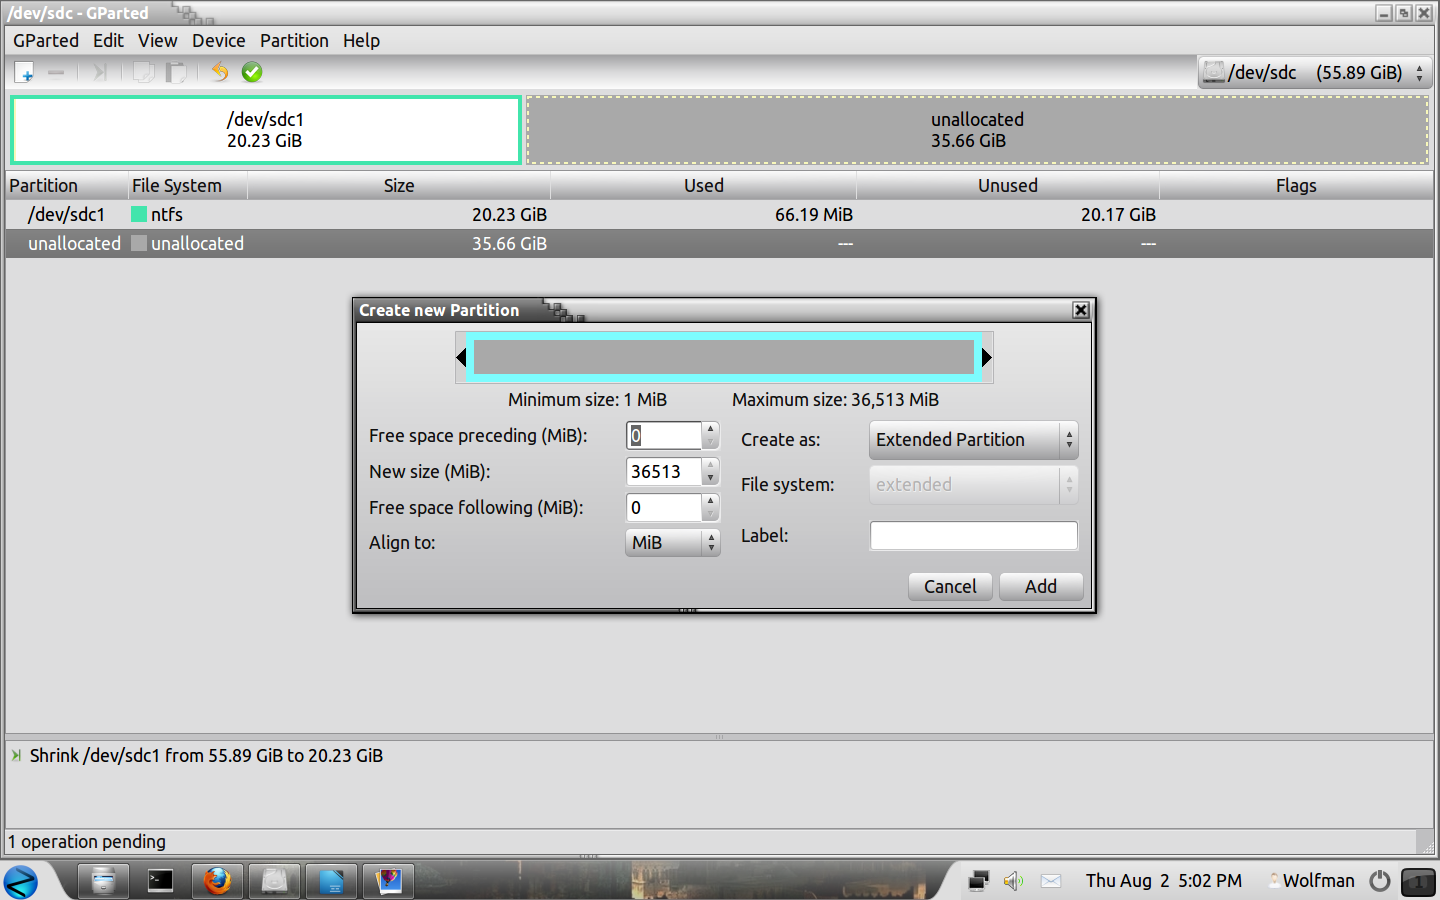Decrease New size value
The image size is (1440, 900).
711,478
